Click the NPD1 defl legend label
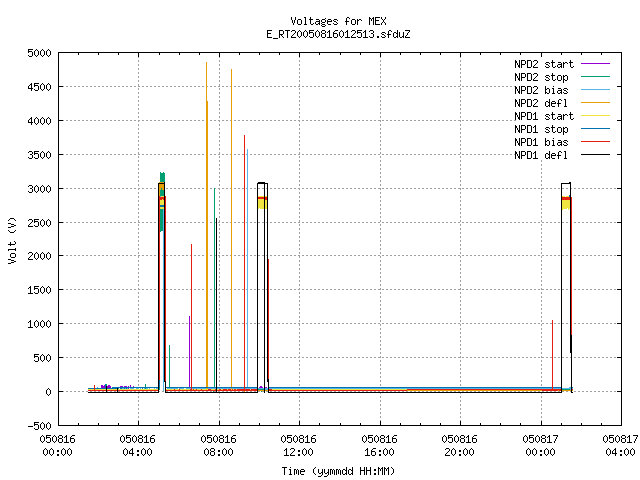The image size is (640, 480). pos(541,156)
